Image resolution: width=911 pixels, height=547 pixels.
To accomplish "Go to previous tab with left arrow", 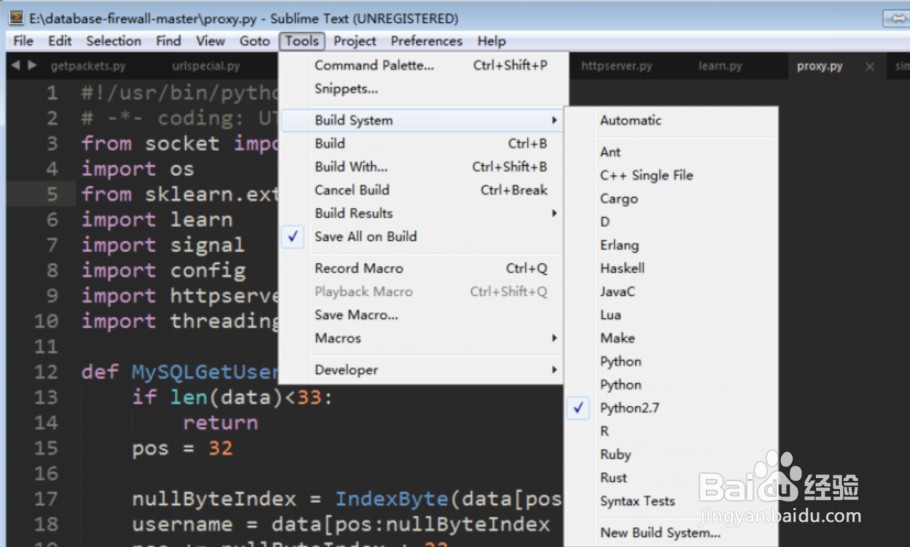I will point(16,65).
